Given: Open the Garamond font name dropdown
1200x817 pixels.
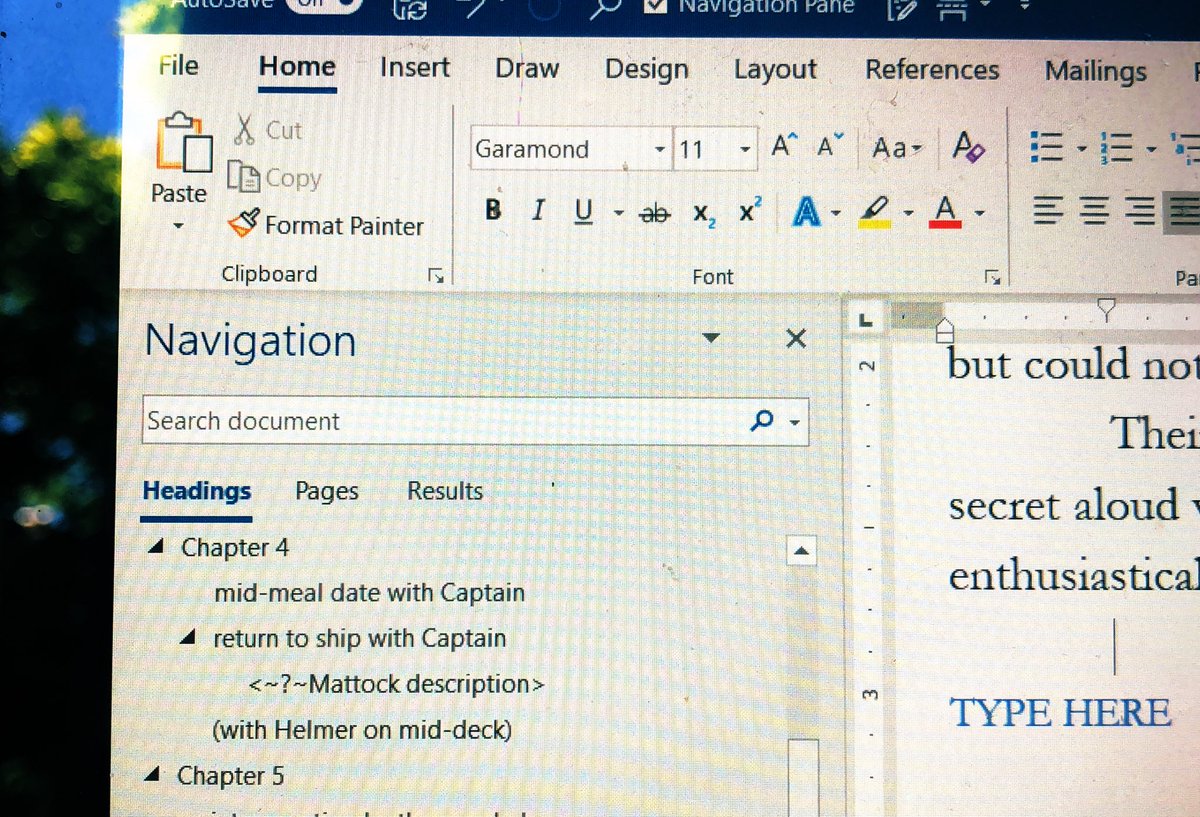Looking at the screenshot, I should tap(659, 148).
